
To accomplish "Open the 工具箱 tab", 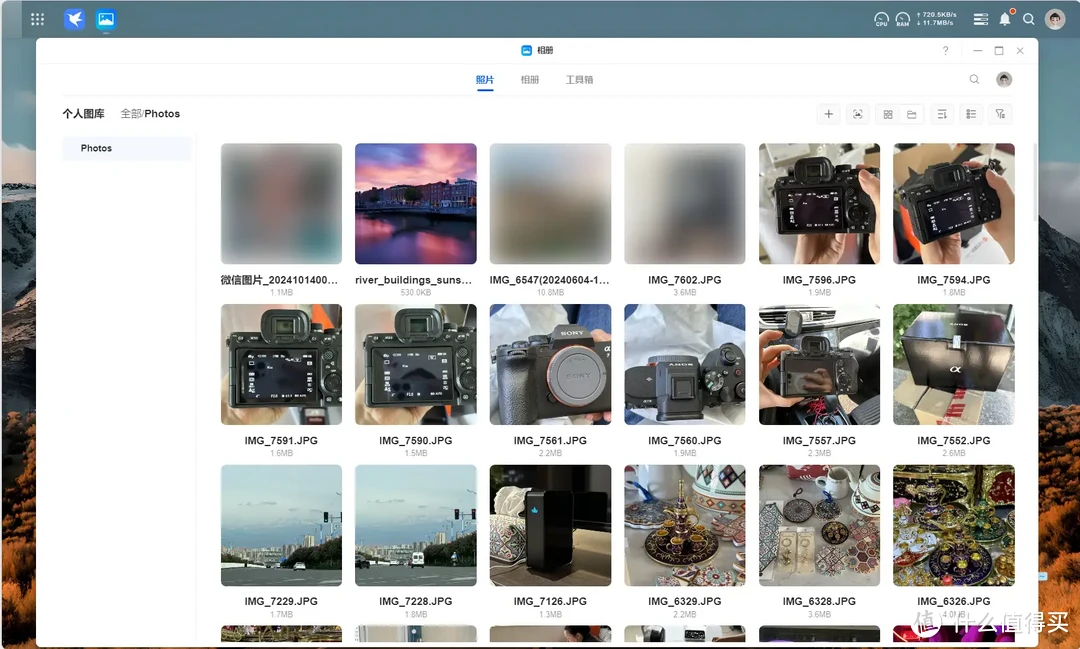I will [x=579, y=79].
